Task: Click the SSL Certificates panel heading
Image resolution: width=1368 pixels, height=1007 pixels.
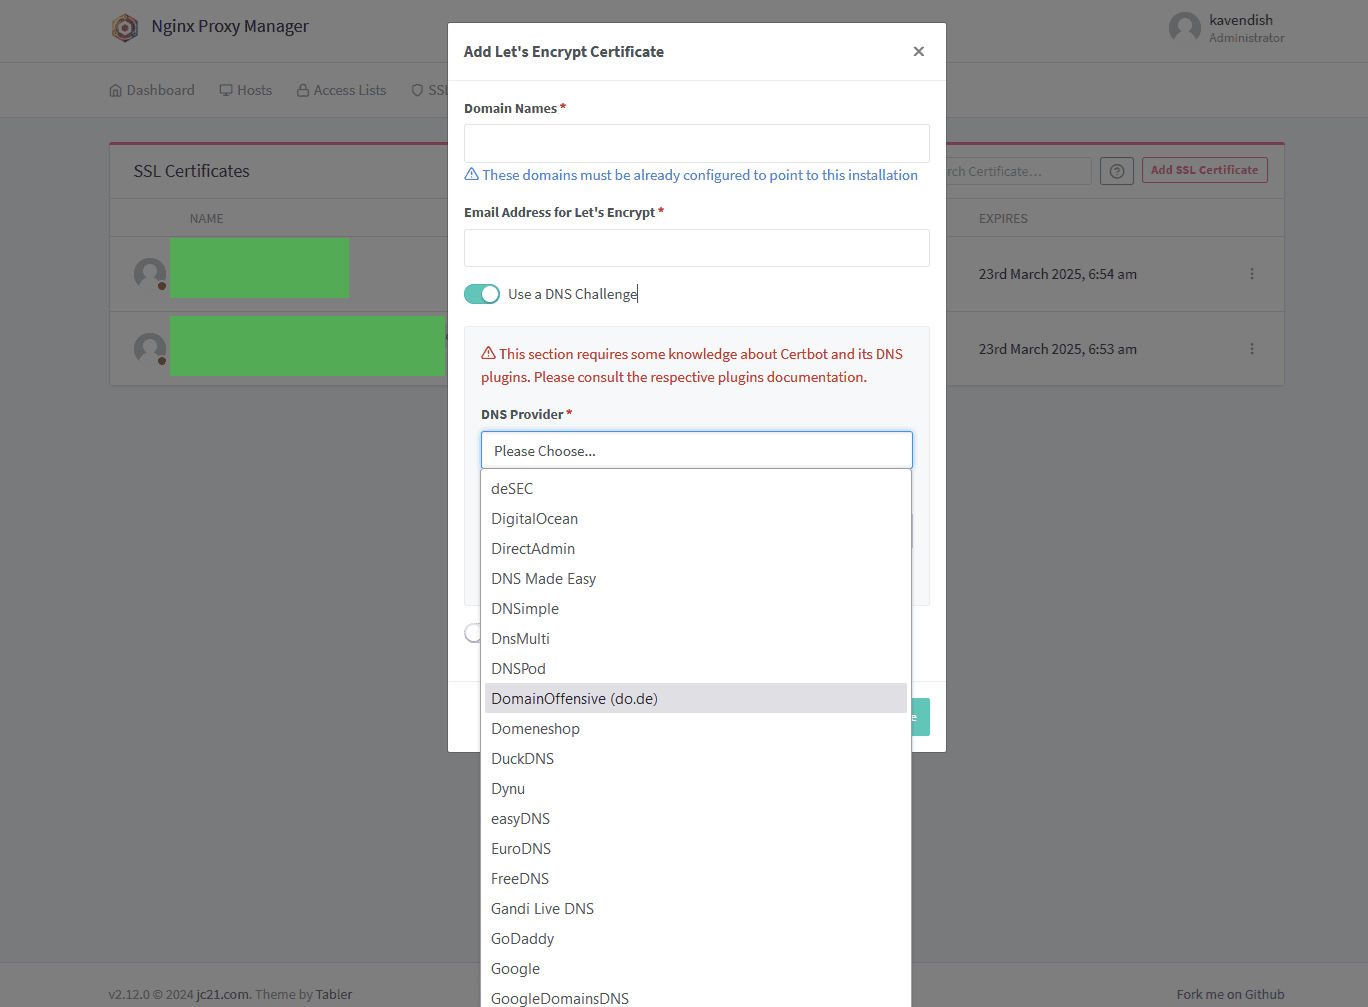Action: pyautogui.click(x=192, y=171)
